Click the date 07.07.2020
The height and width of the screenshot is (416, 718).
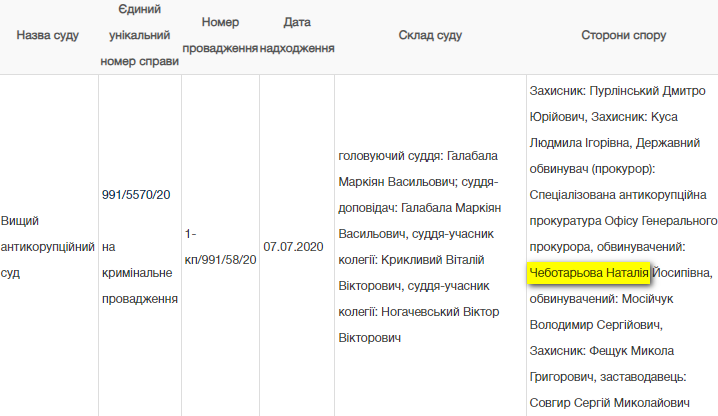click(x=293, y=247)
